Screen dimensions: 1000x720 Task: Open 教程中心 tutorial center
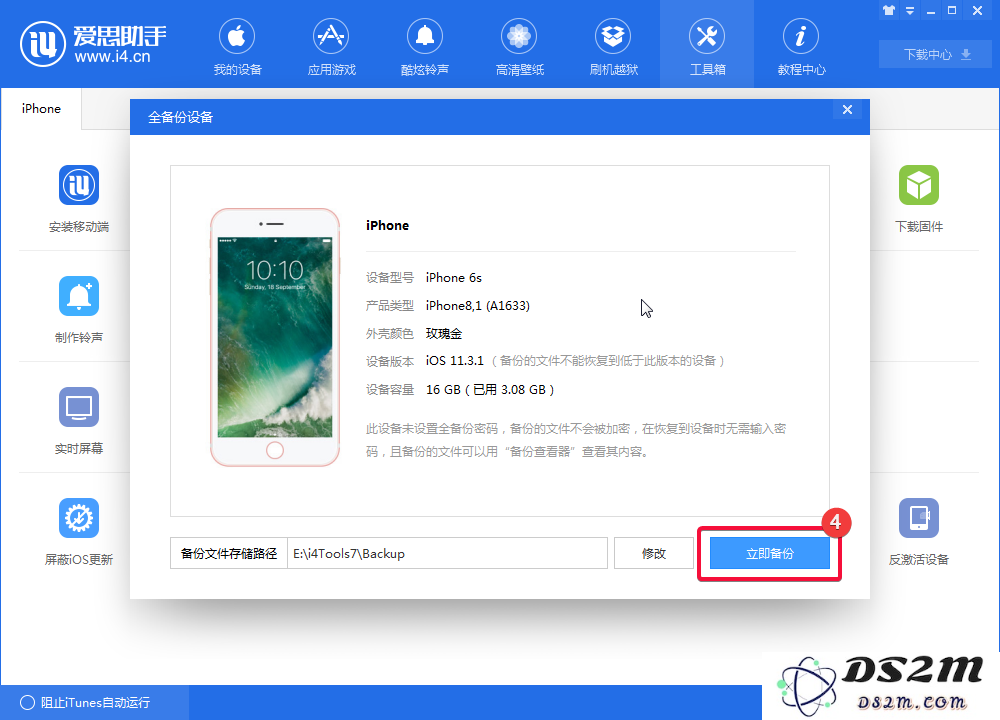(801, 47)
